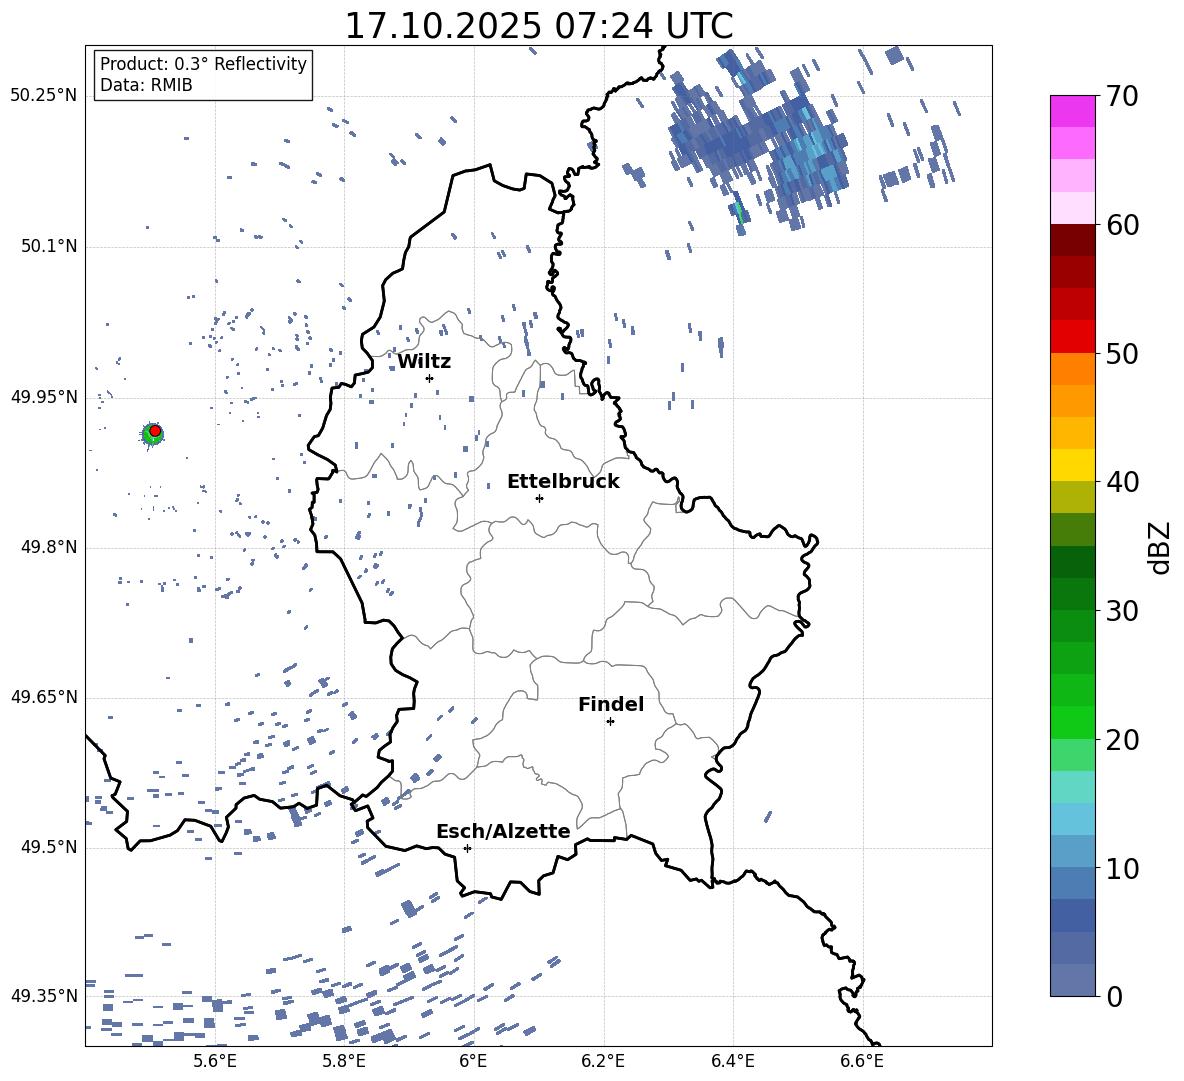
Task: Select the dark red swatch below 60
Action: 1073,240
